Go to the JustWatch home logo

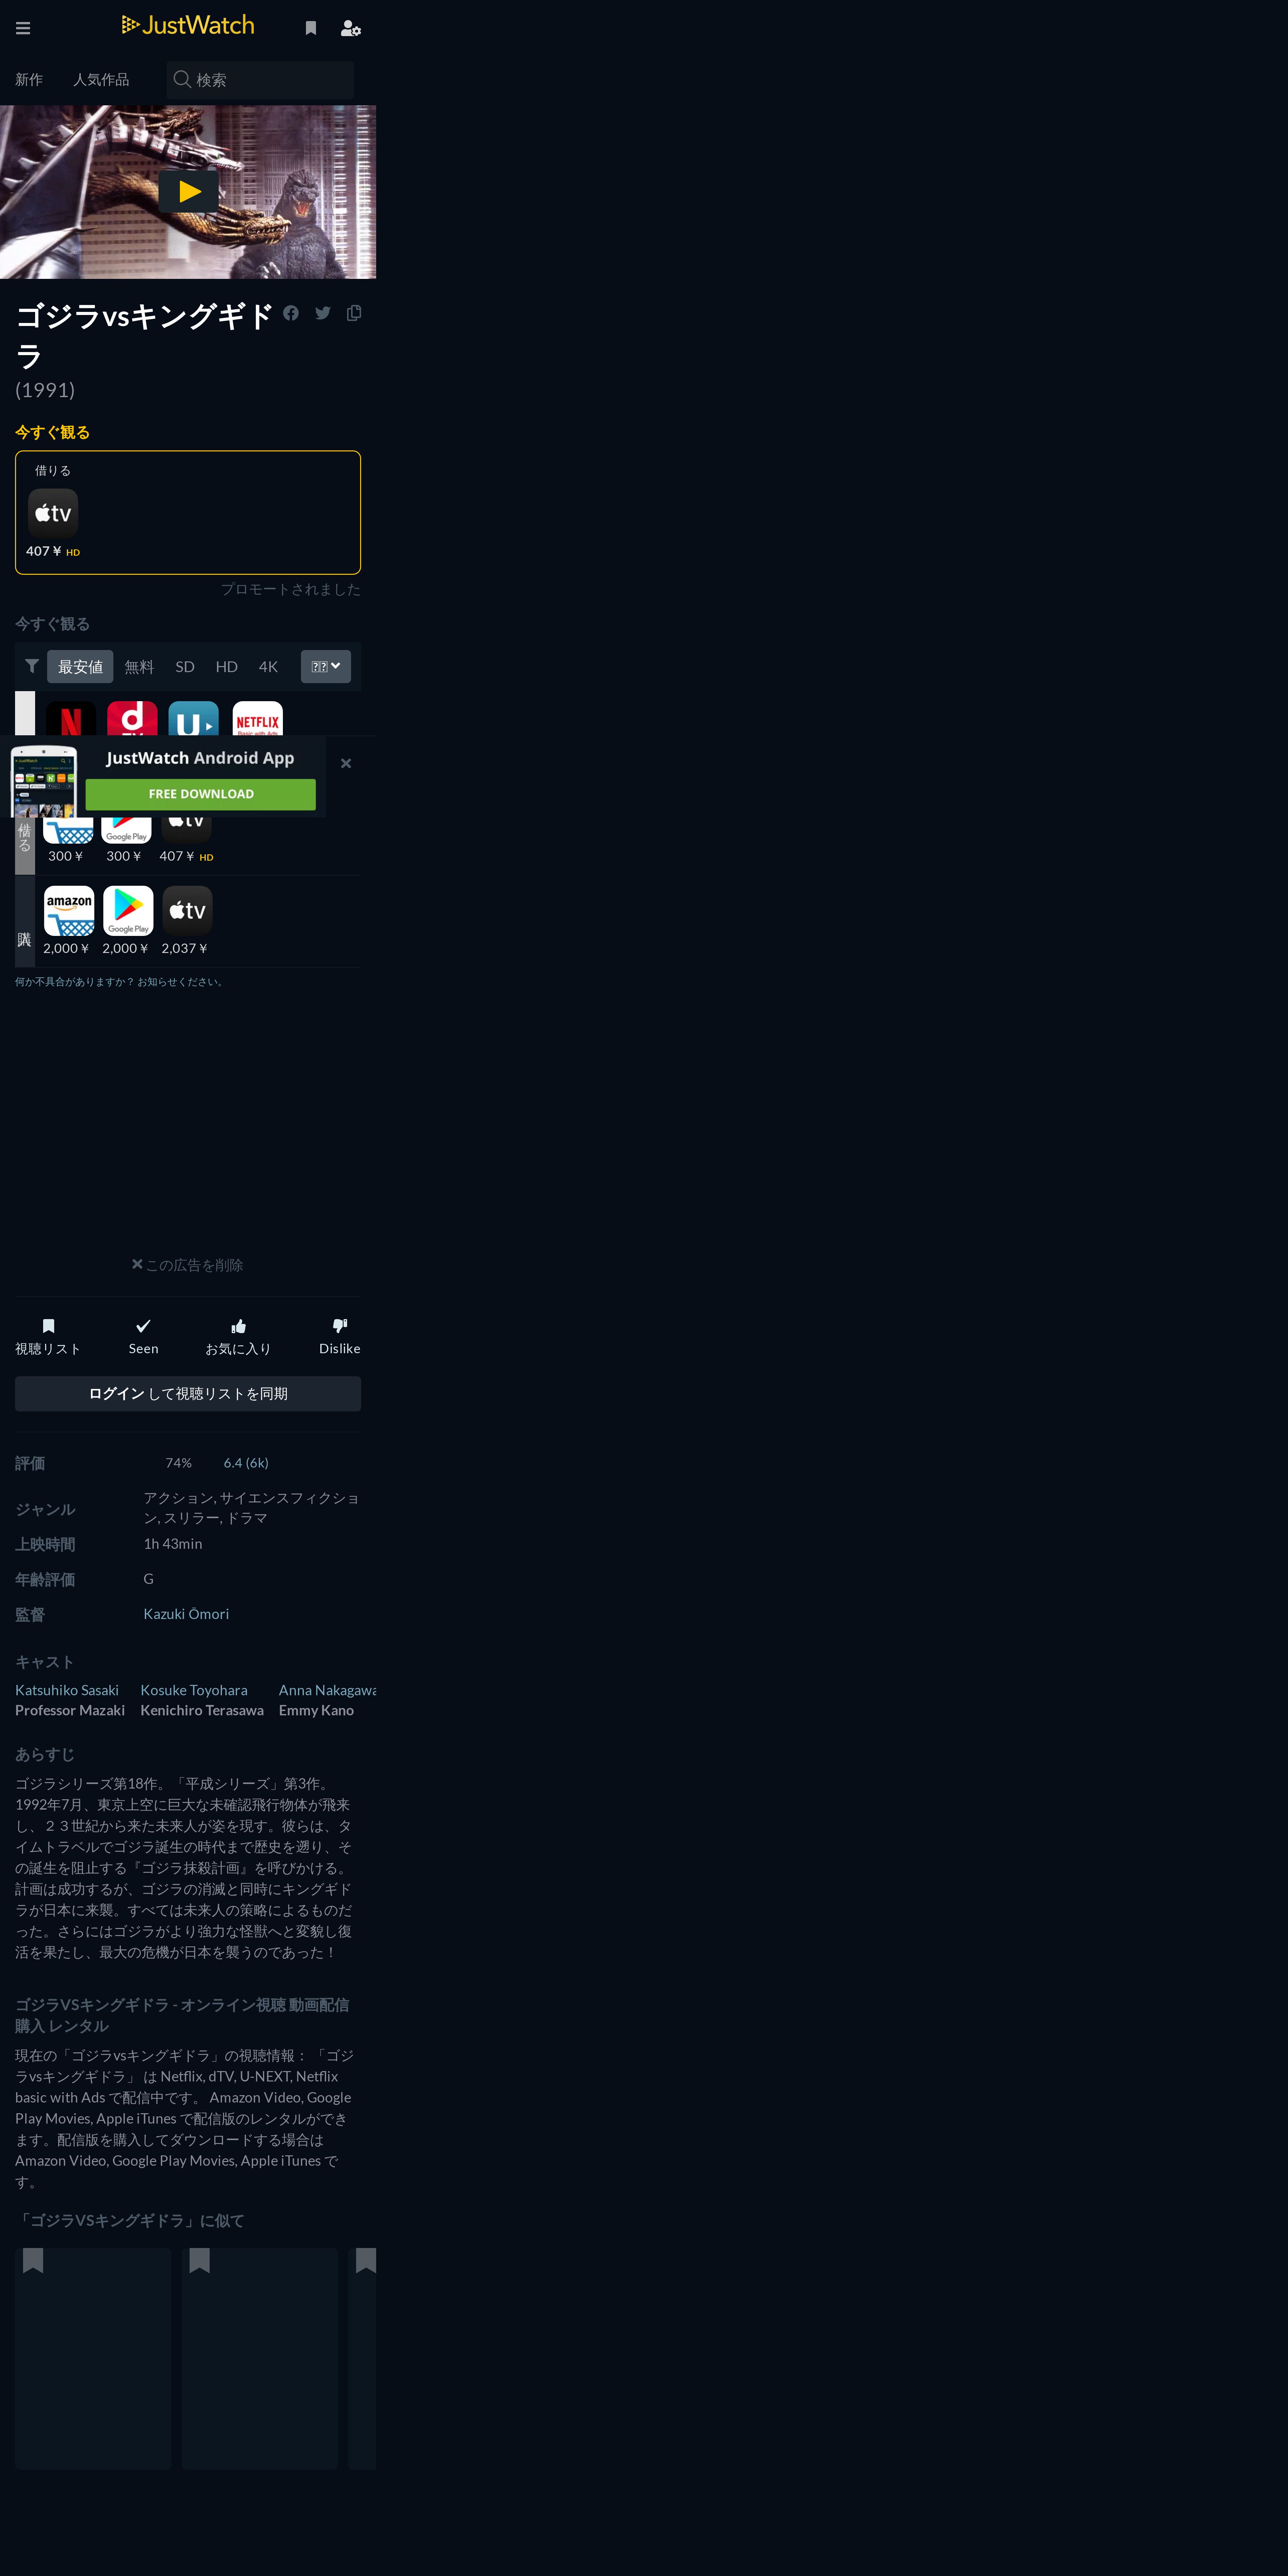point(188,25)
